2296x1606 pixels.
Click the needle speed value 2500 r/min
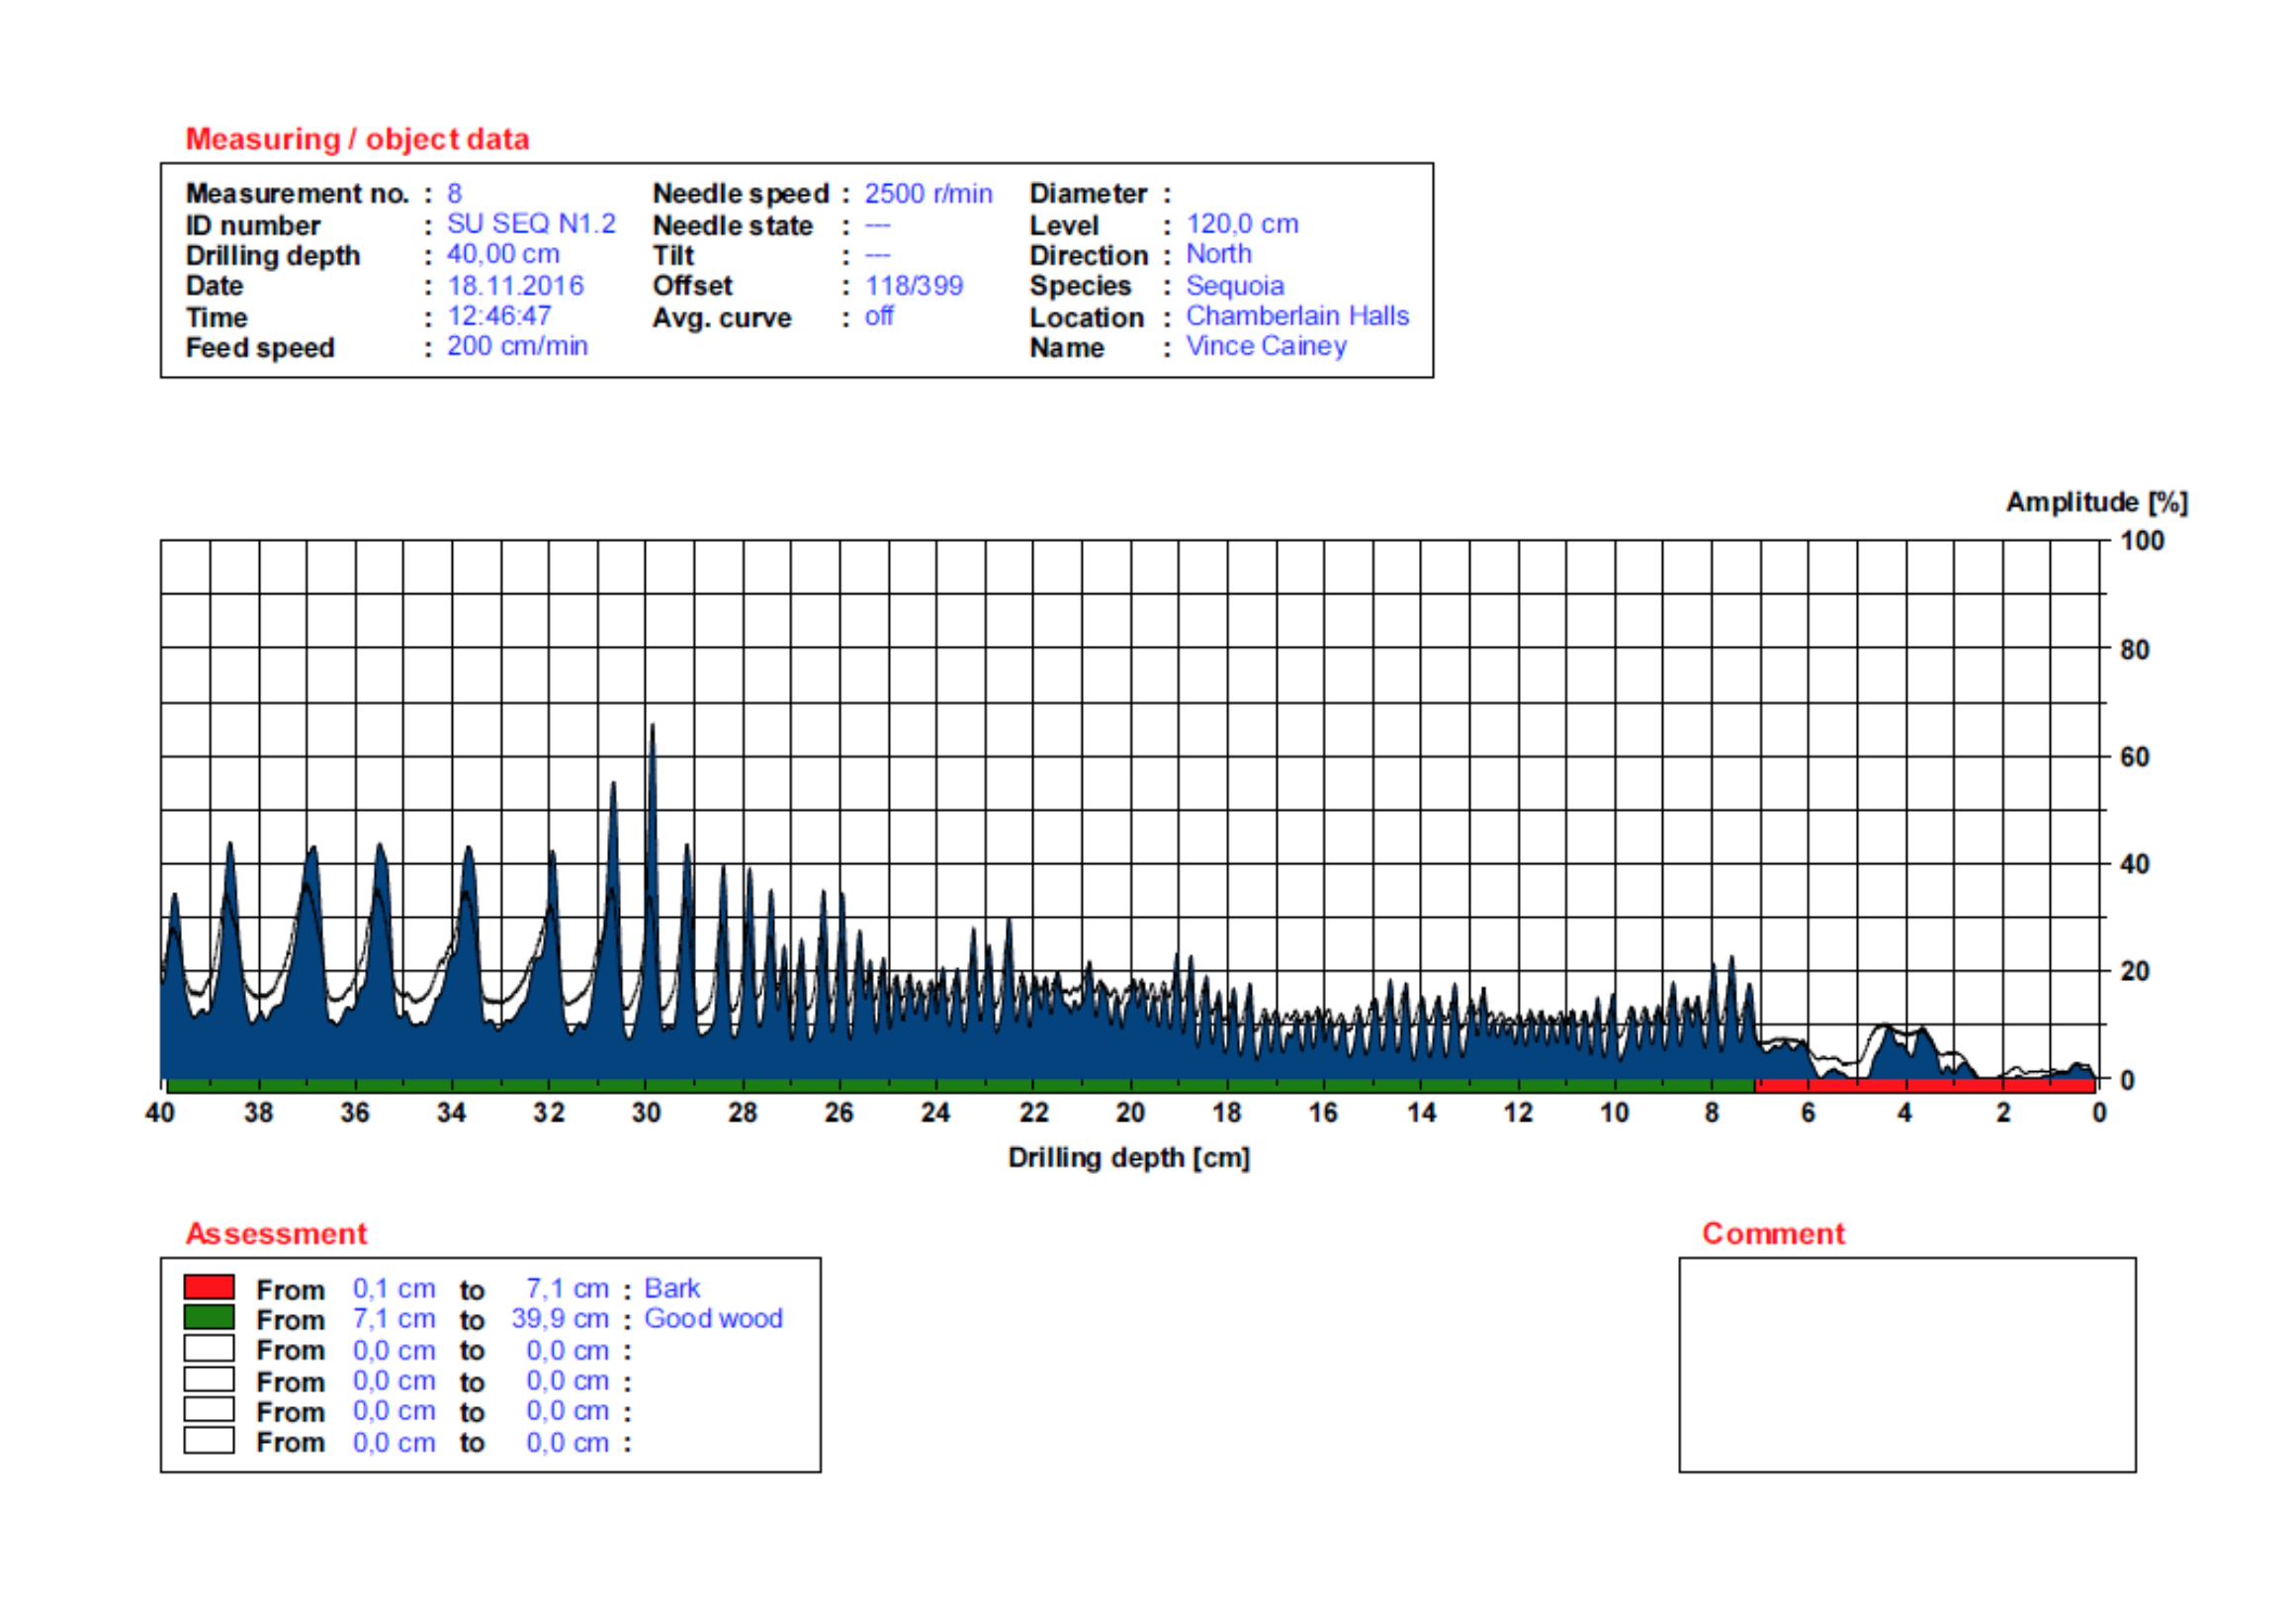(x=928, y=193)
